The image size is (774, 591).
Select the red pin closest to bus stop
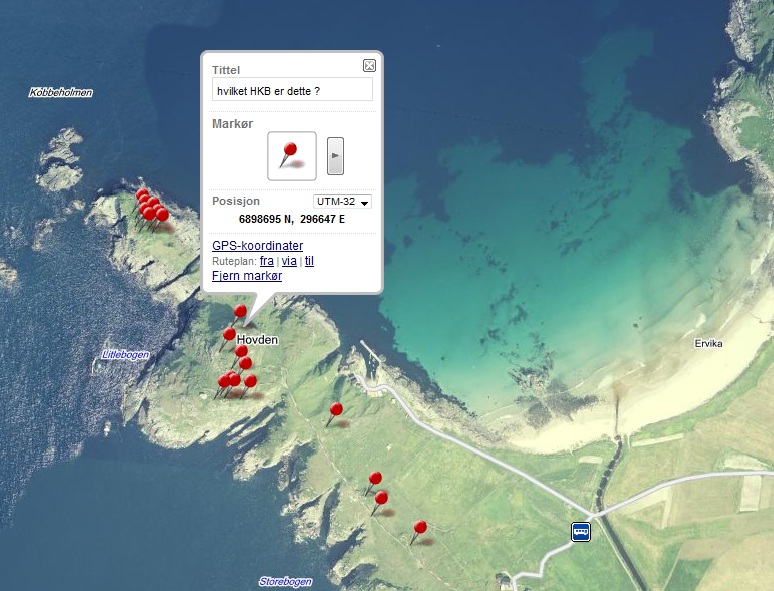coord(420,527)
